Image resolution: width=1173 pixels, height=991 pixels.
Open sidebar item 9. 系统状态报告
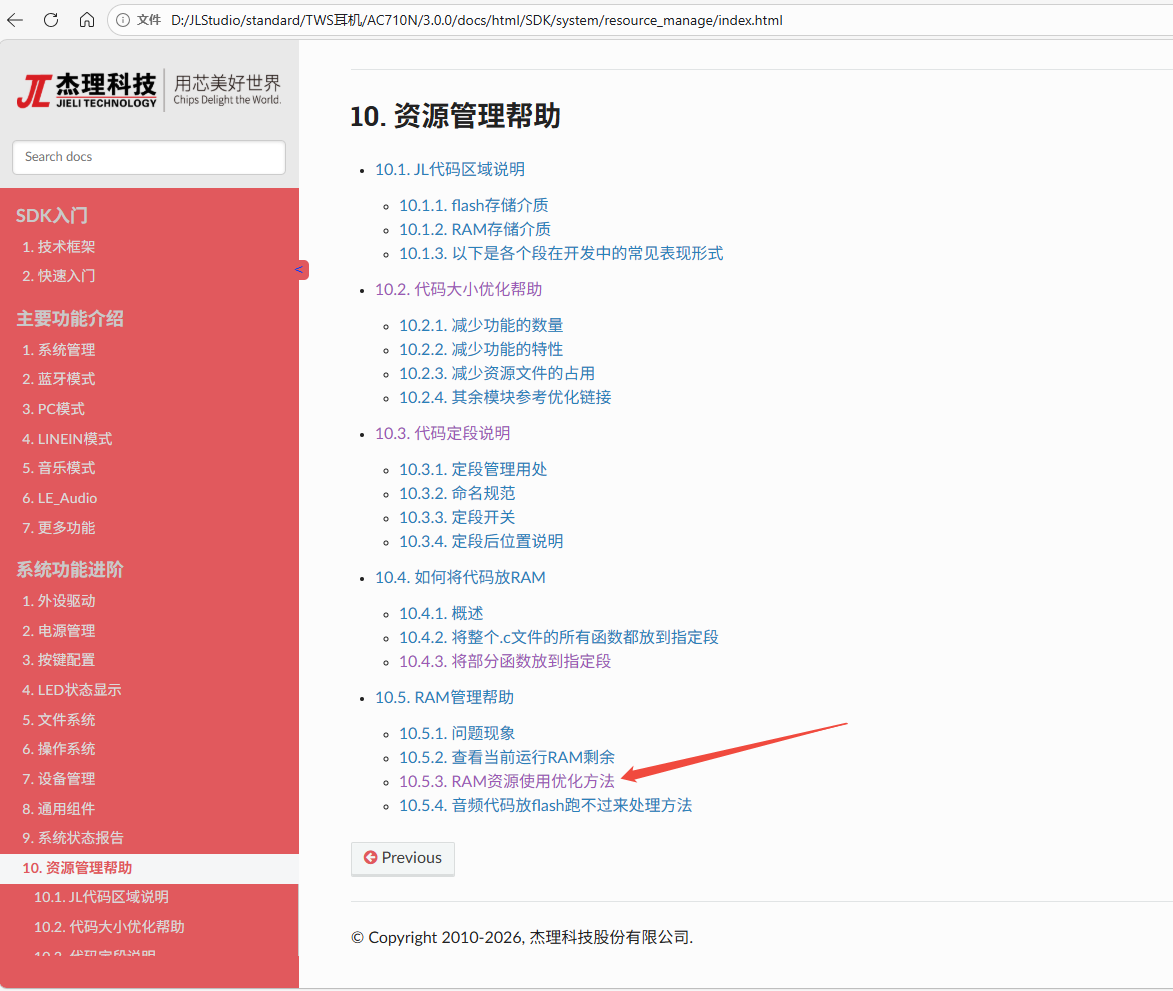tap(73, 838)
